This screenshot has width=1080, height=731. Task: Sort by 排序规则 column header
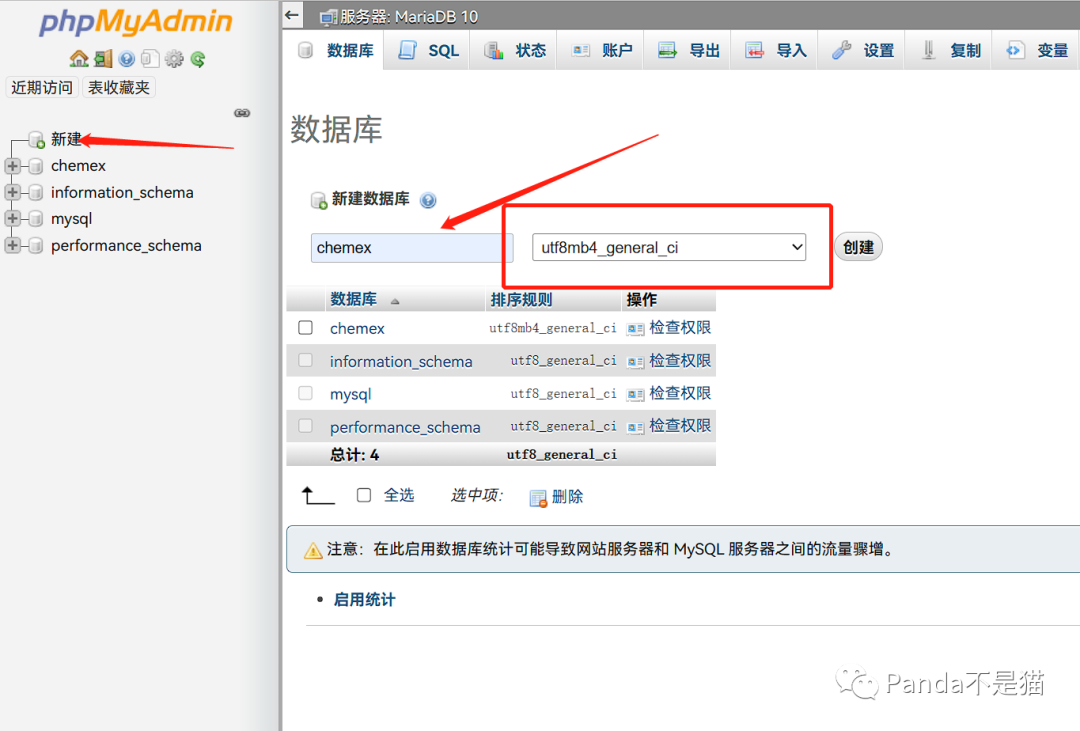tap(521, 300)
